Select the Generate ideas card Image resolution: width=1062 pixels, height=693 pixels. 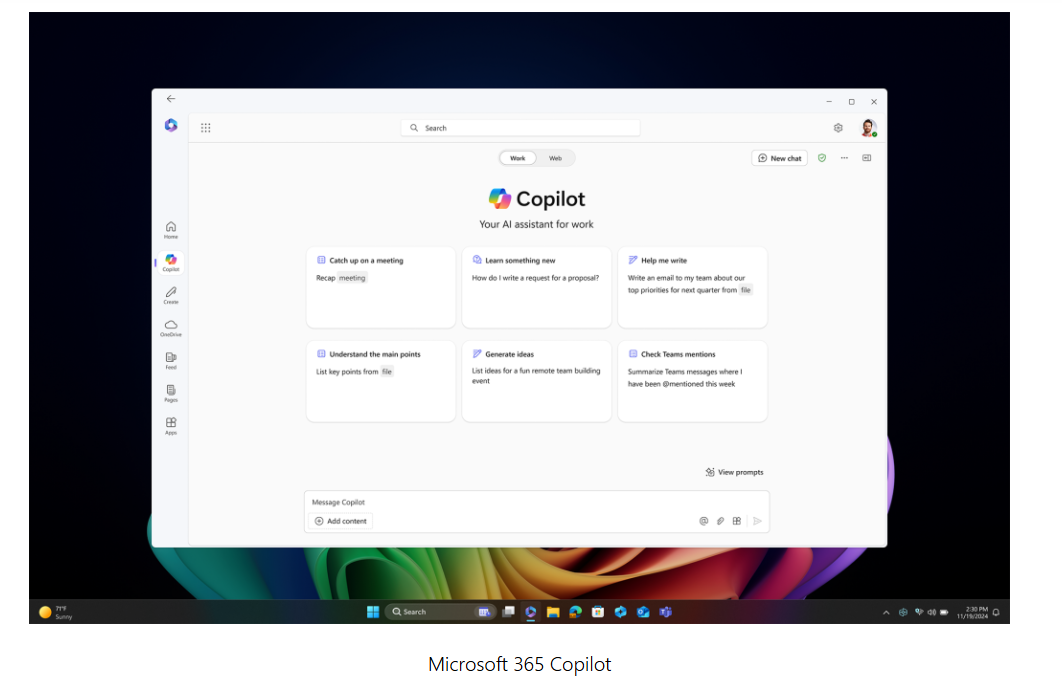(536, 381)
